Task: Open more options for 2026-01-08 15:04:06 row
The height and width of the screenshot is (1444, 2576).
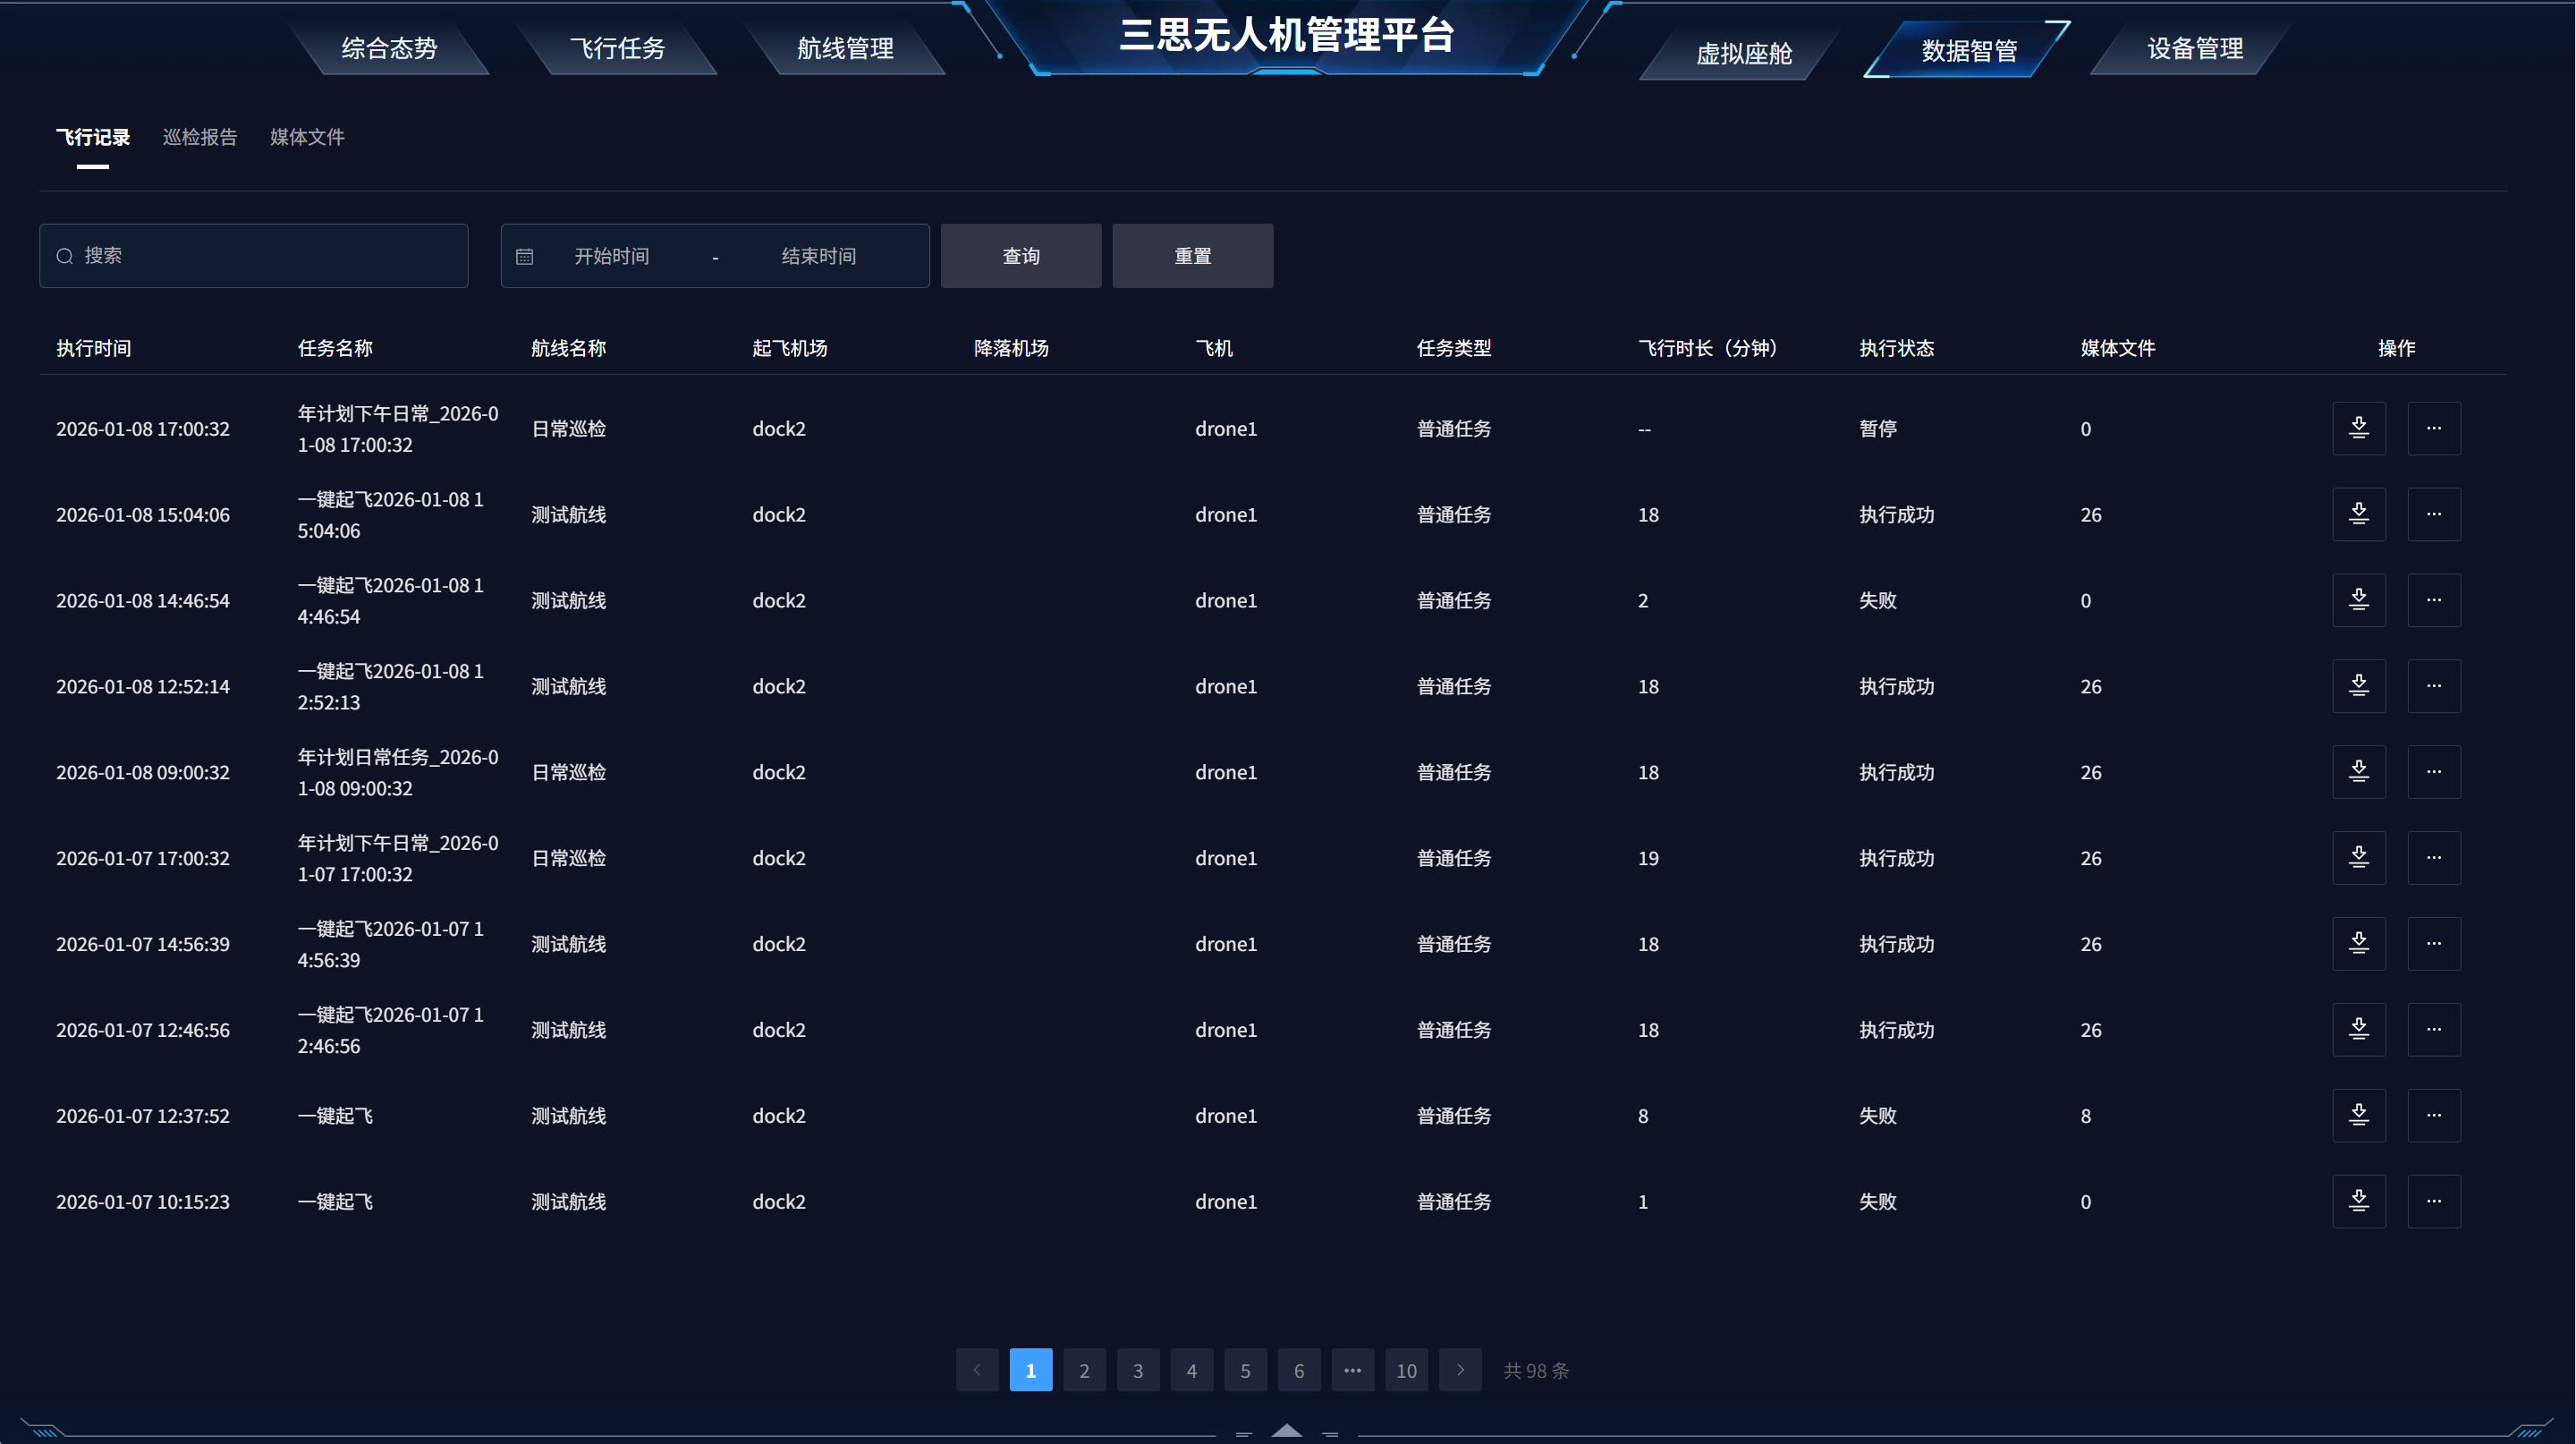Action: coord(2433,514)
